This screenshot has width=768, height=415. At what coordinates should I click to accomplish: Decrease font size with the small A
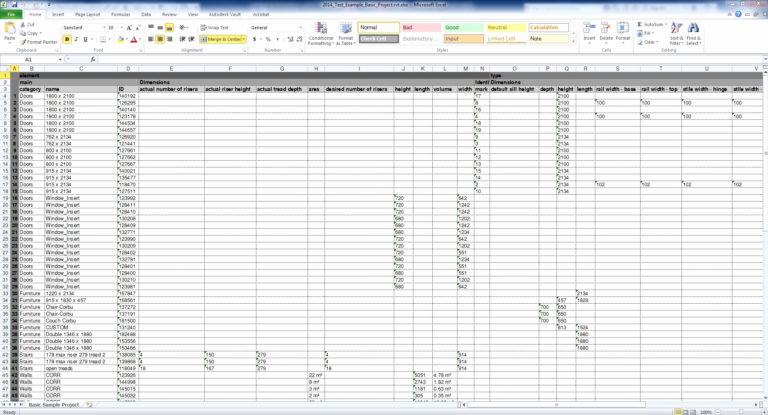tap(137, 28)
